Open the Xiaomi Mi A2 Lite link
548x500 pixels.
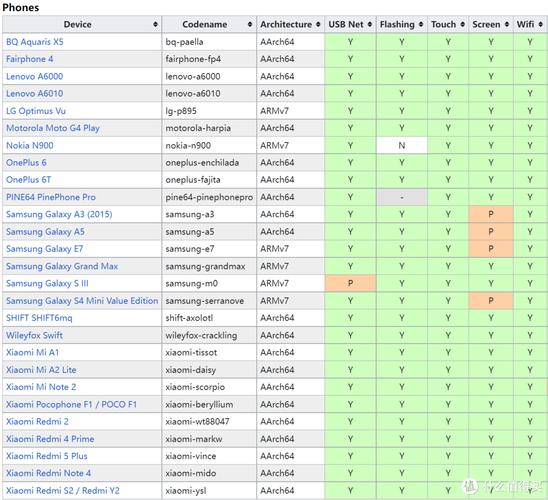[41, 370]
